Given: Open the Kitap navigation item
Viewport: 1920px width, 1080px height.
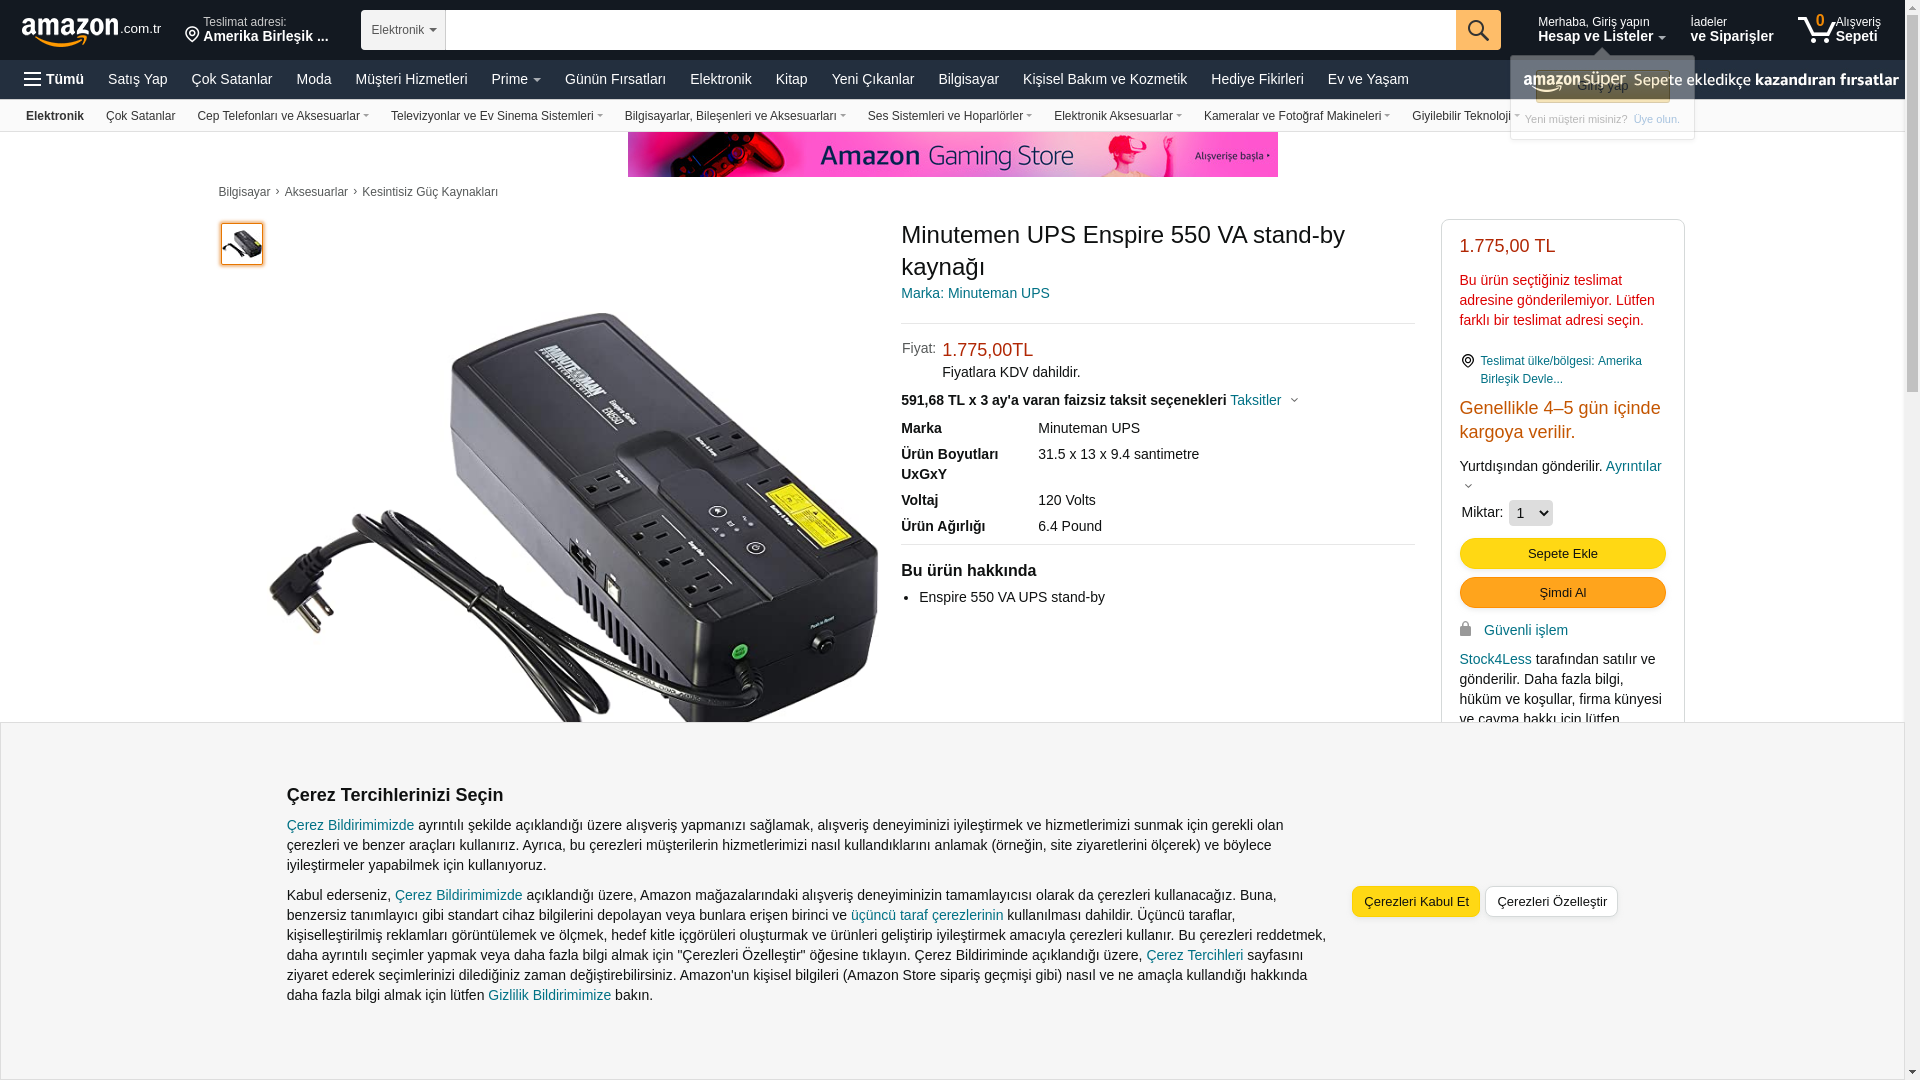Looking at the screenshot, I should click(x=791, y=79).
